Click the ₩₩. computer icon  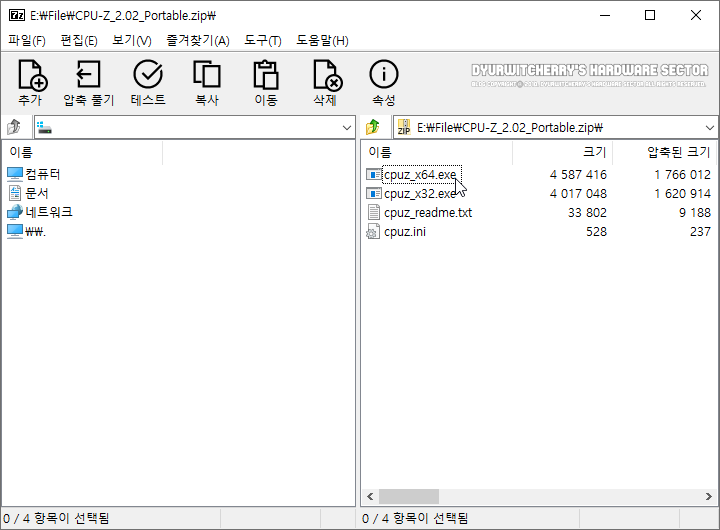[15, 231]
